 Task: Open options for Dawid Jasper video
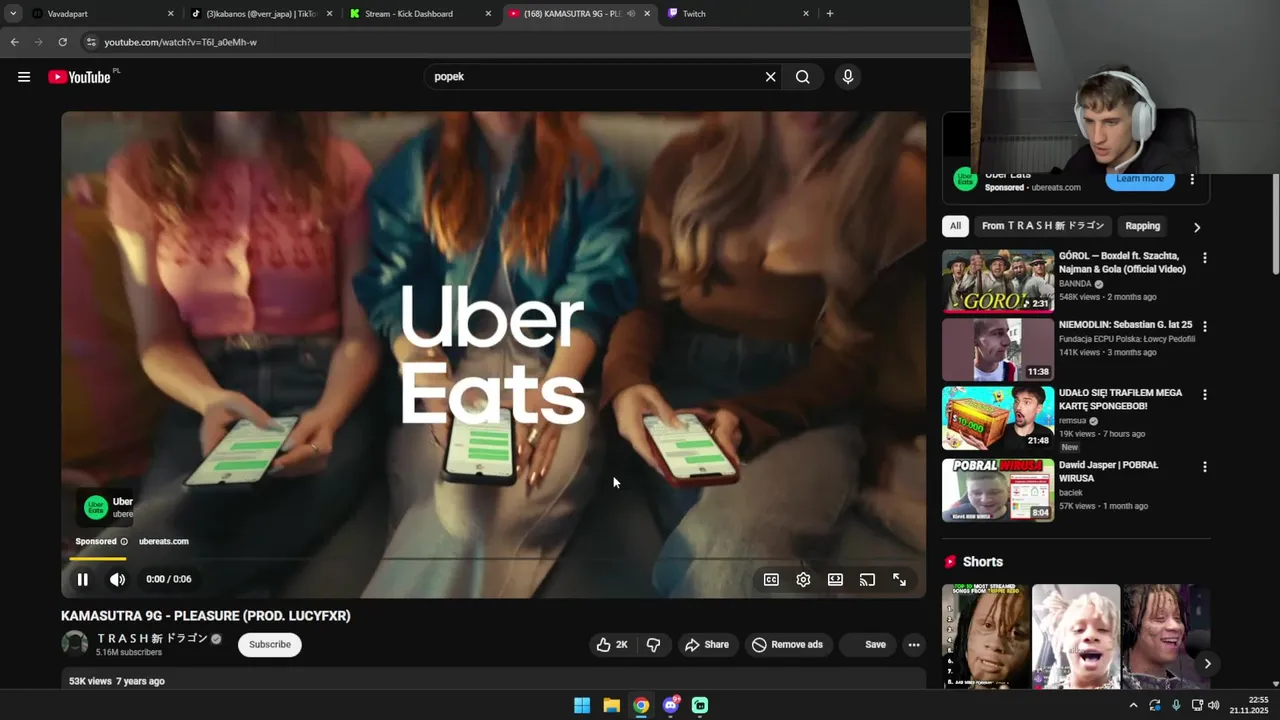pos(1204,467)
